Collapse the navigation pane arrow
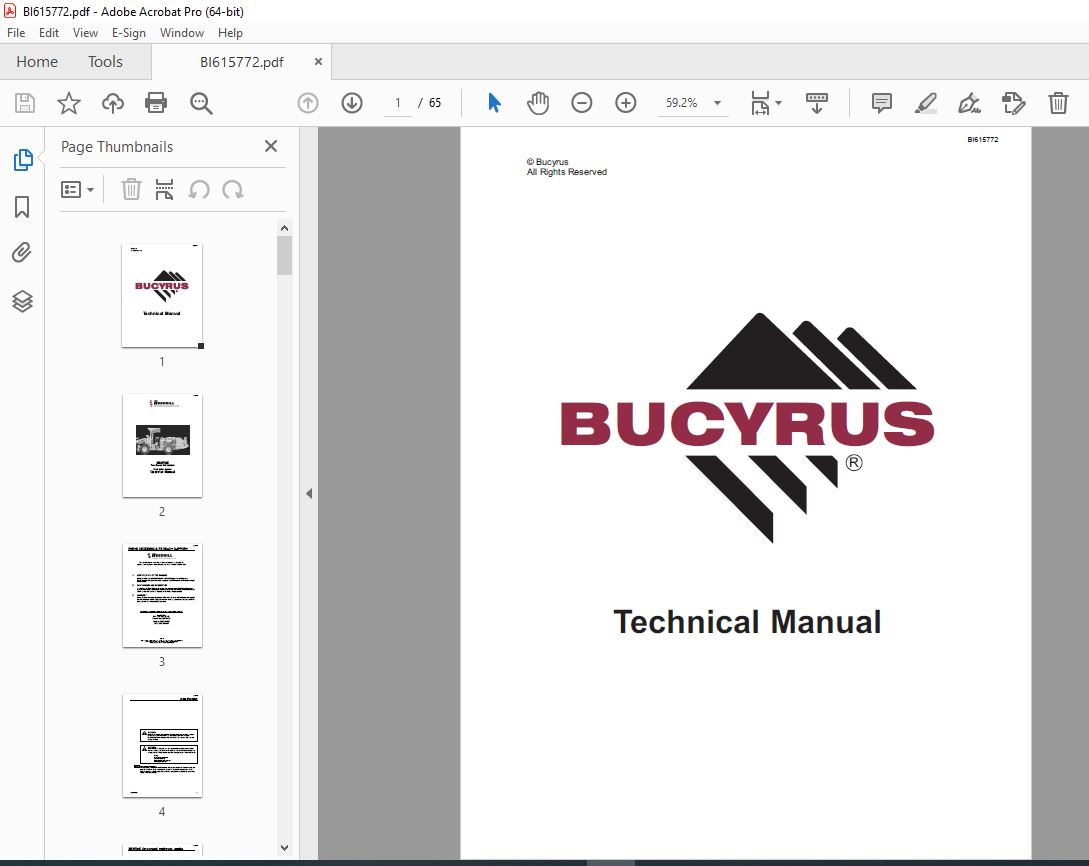The width and height of the screenshot is (1089, 866). coord(309,494)
